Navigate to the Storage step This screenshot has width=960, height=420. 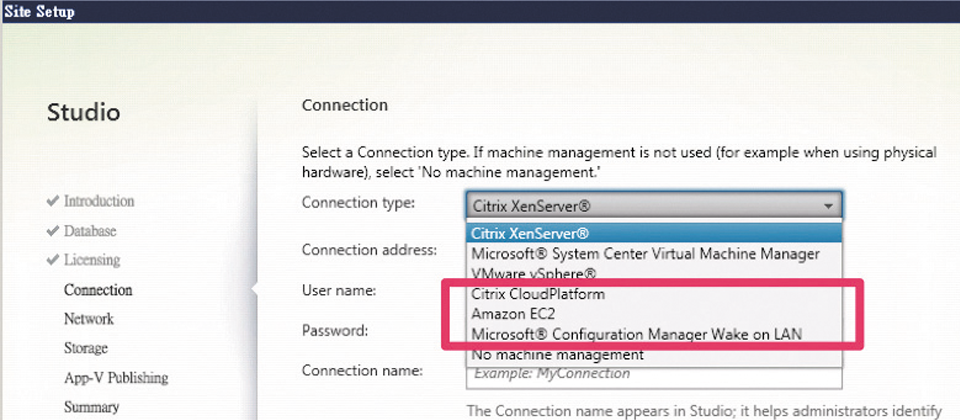pos(86,349)
